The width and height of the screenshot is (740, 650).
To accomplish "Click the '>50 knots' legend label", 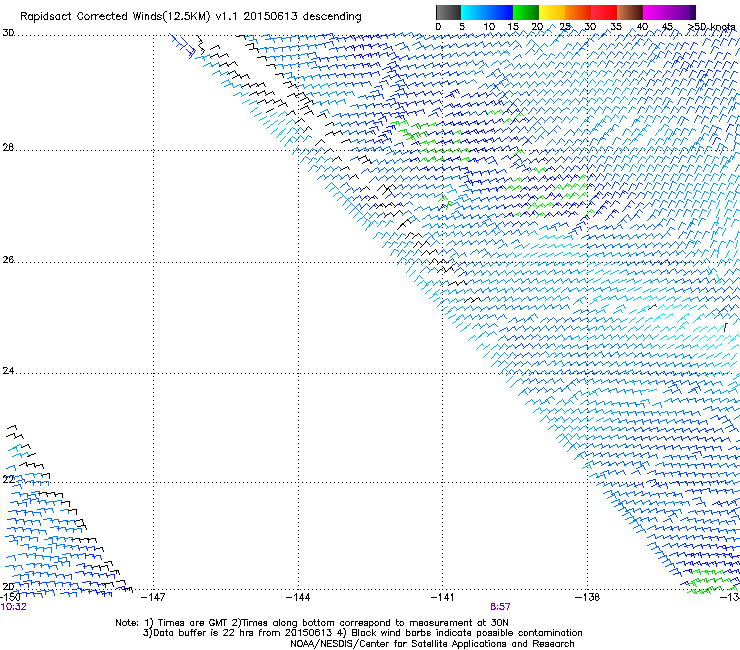I will 711,27.
